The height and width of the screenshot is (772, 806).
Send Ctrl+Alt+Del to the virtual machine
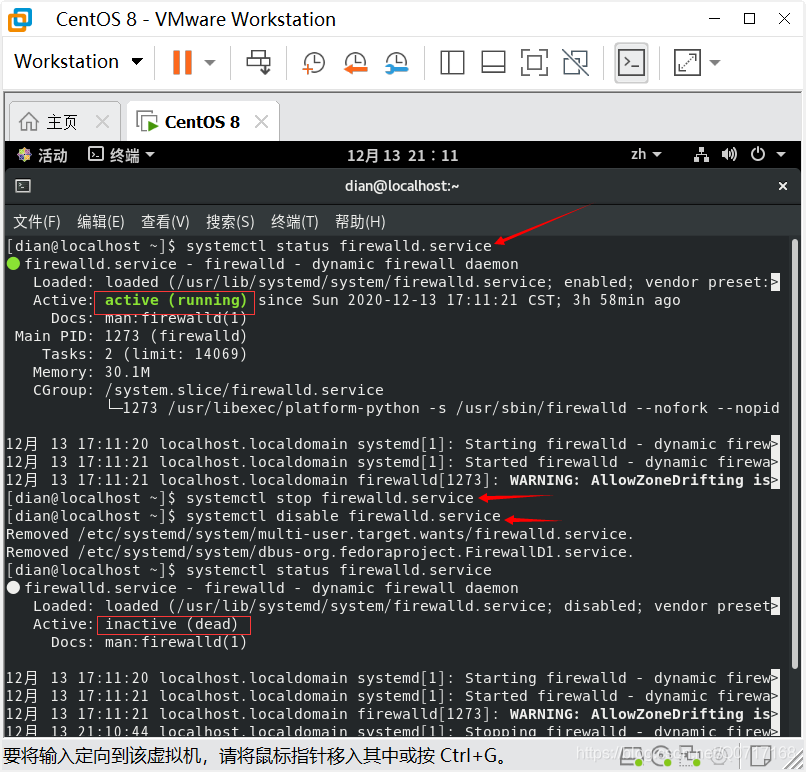(259, 62)
